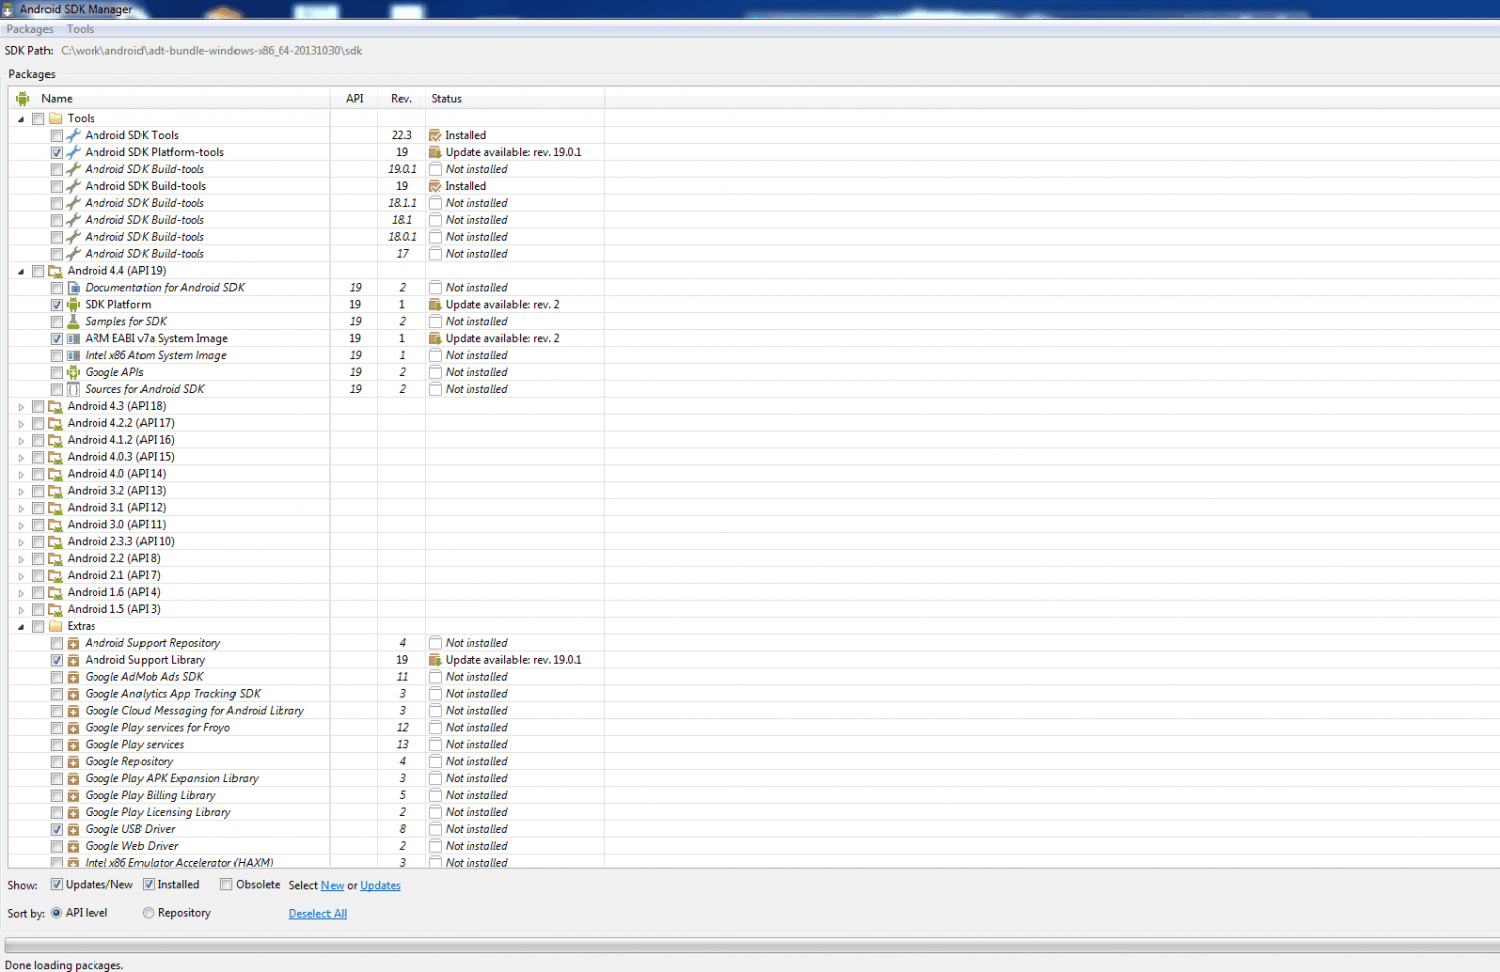
Task: Toggle the Updates/New show filter checkbox
Action: click(x=57, y=884)
